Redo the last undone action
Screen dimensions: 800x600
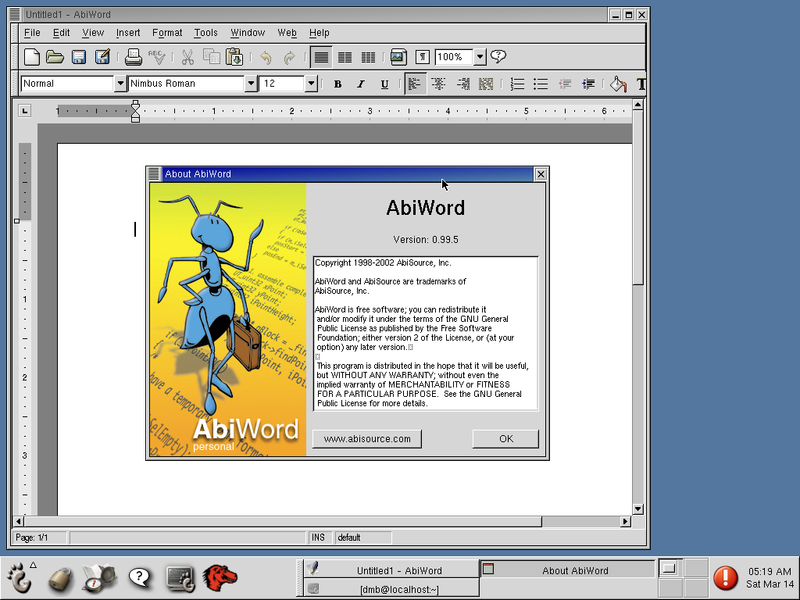289,57
